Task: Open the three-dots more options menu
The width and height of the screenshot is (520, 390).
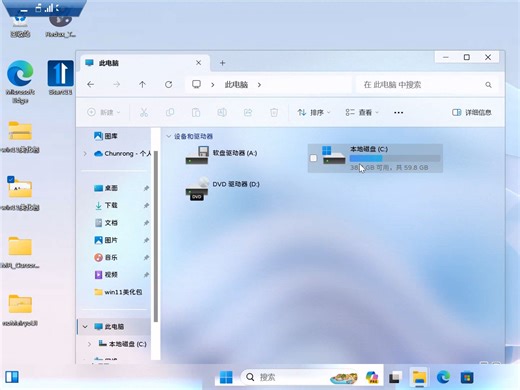Action: pyautogui.click(x=399, y=112)
